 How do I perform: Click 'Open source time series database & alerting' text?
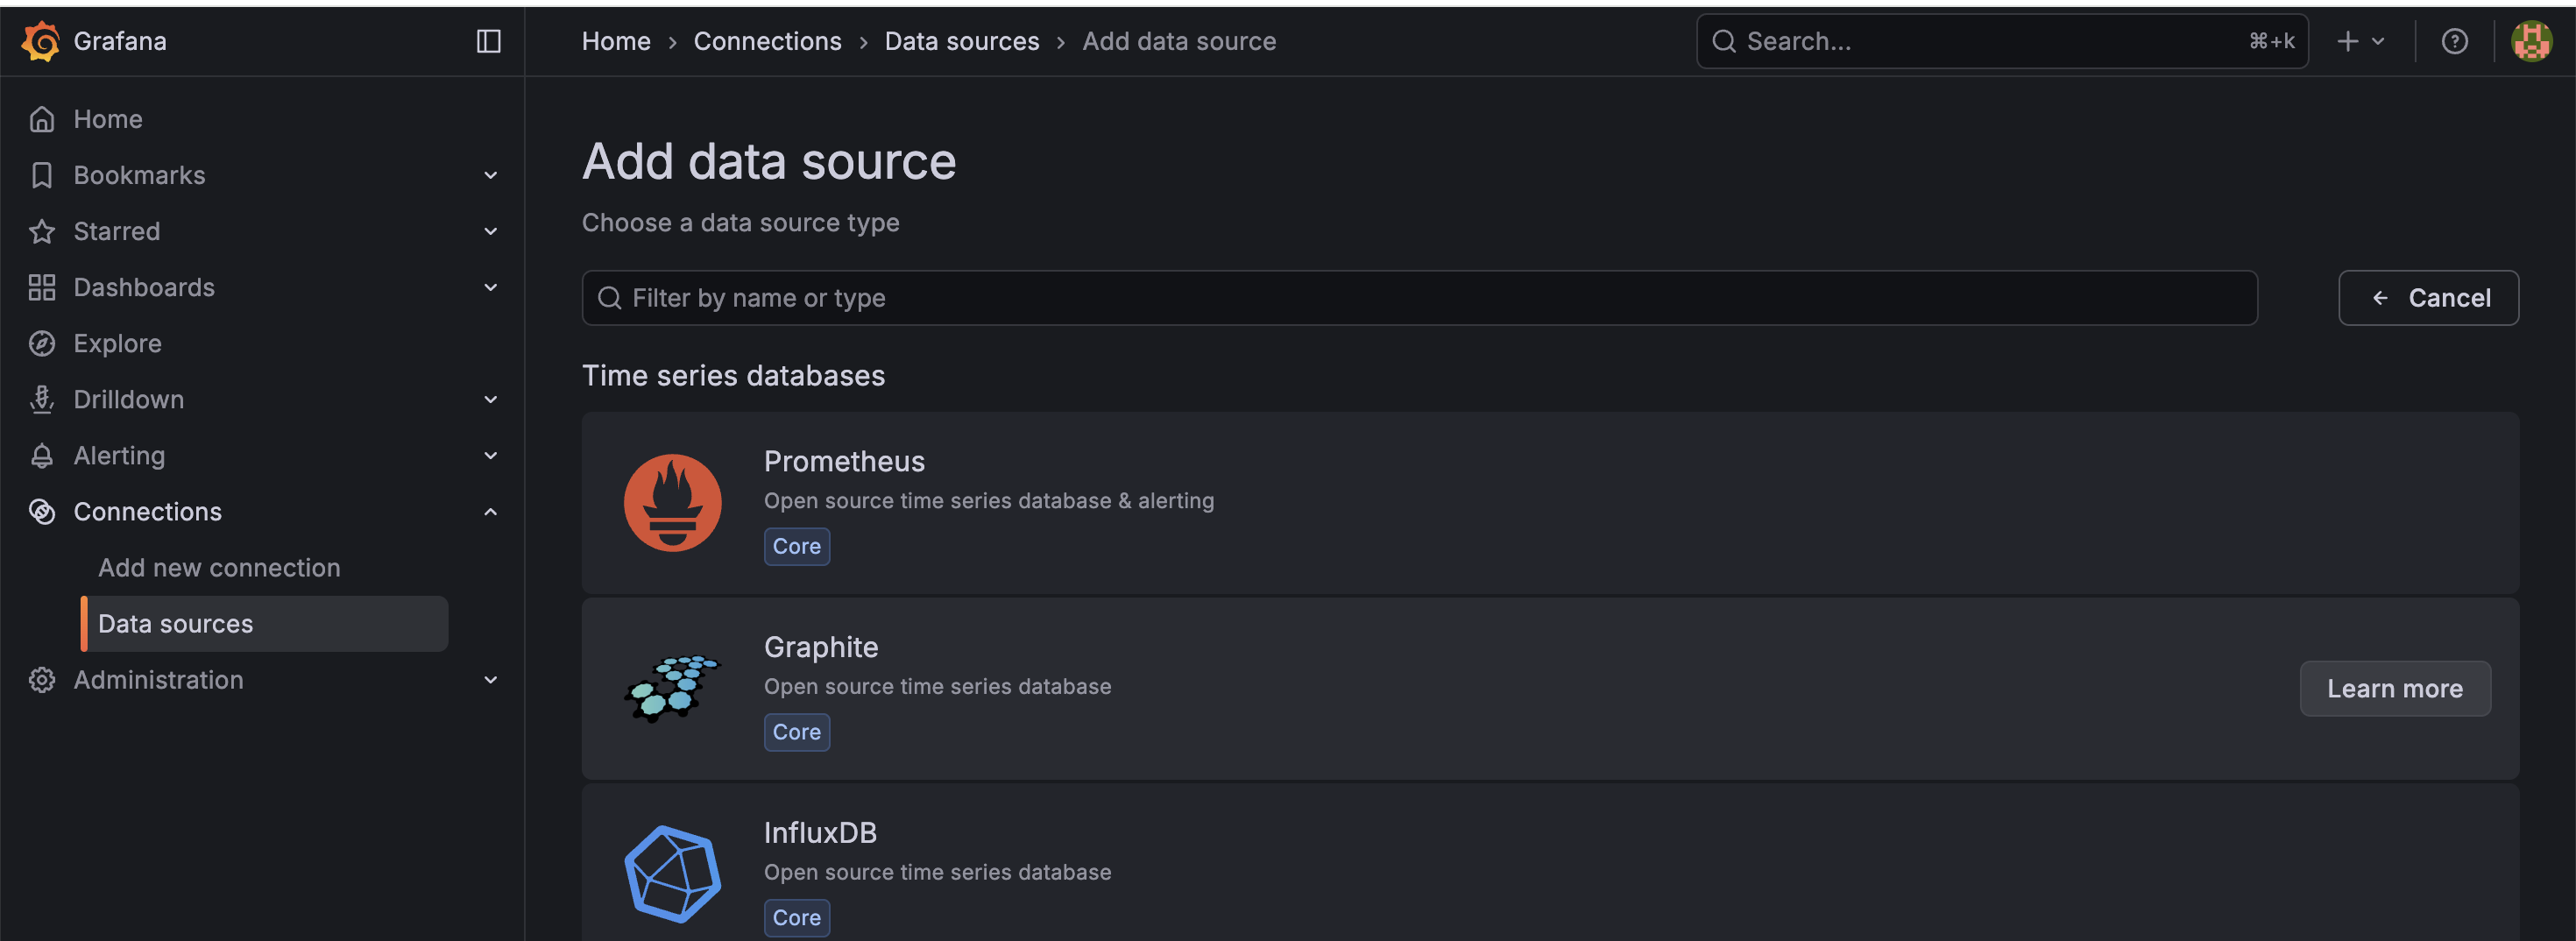[988, 500]
